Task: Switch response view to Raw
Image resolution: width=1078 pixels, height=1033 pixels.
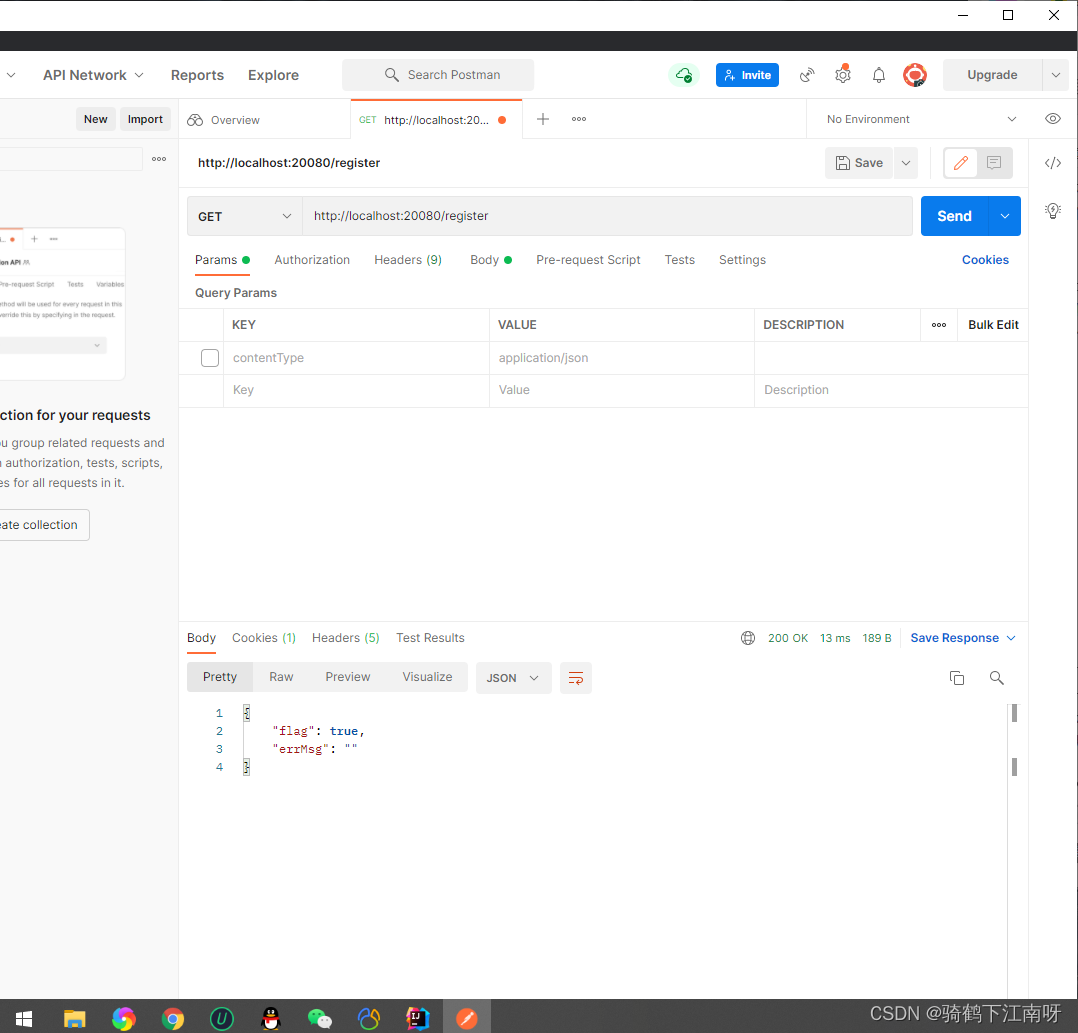Action: click(281, 677)
